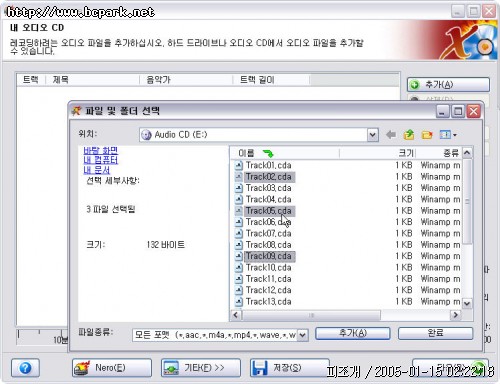
Task: Click the 완료 button in file dialog
Action: coord(435,333)
